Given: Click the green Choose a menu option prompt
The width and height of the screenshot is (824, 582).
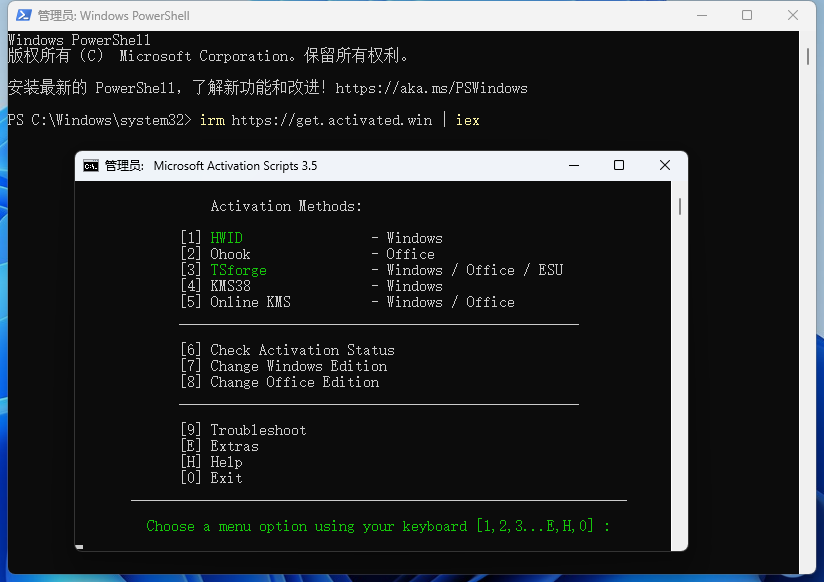Looking at the screenshot, I should [x=378, y=526].
